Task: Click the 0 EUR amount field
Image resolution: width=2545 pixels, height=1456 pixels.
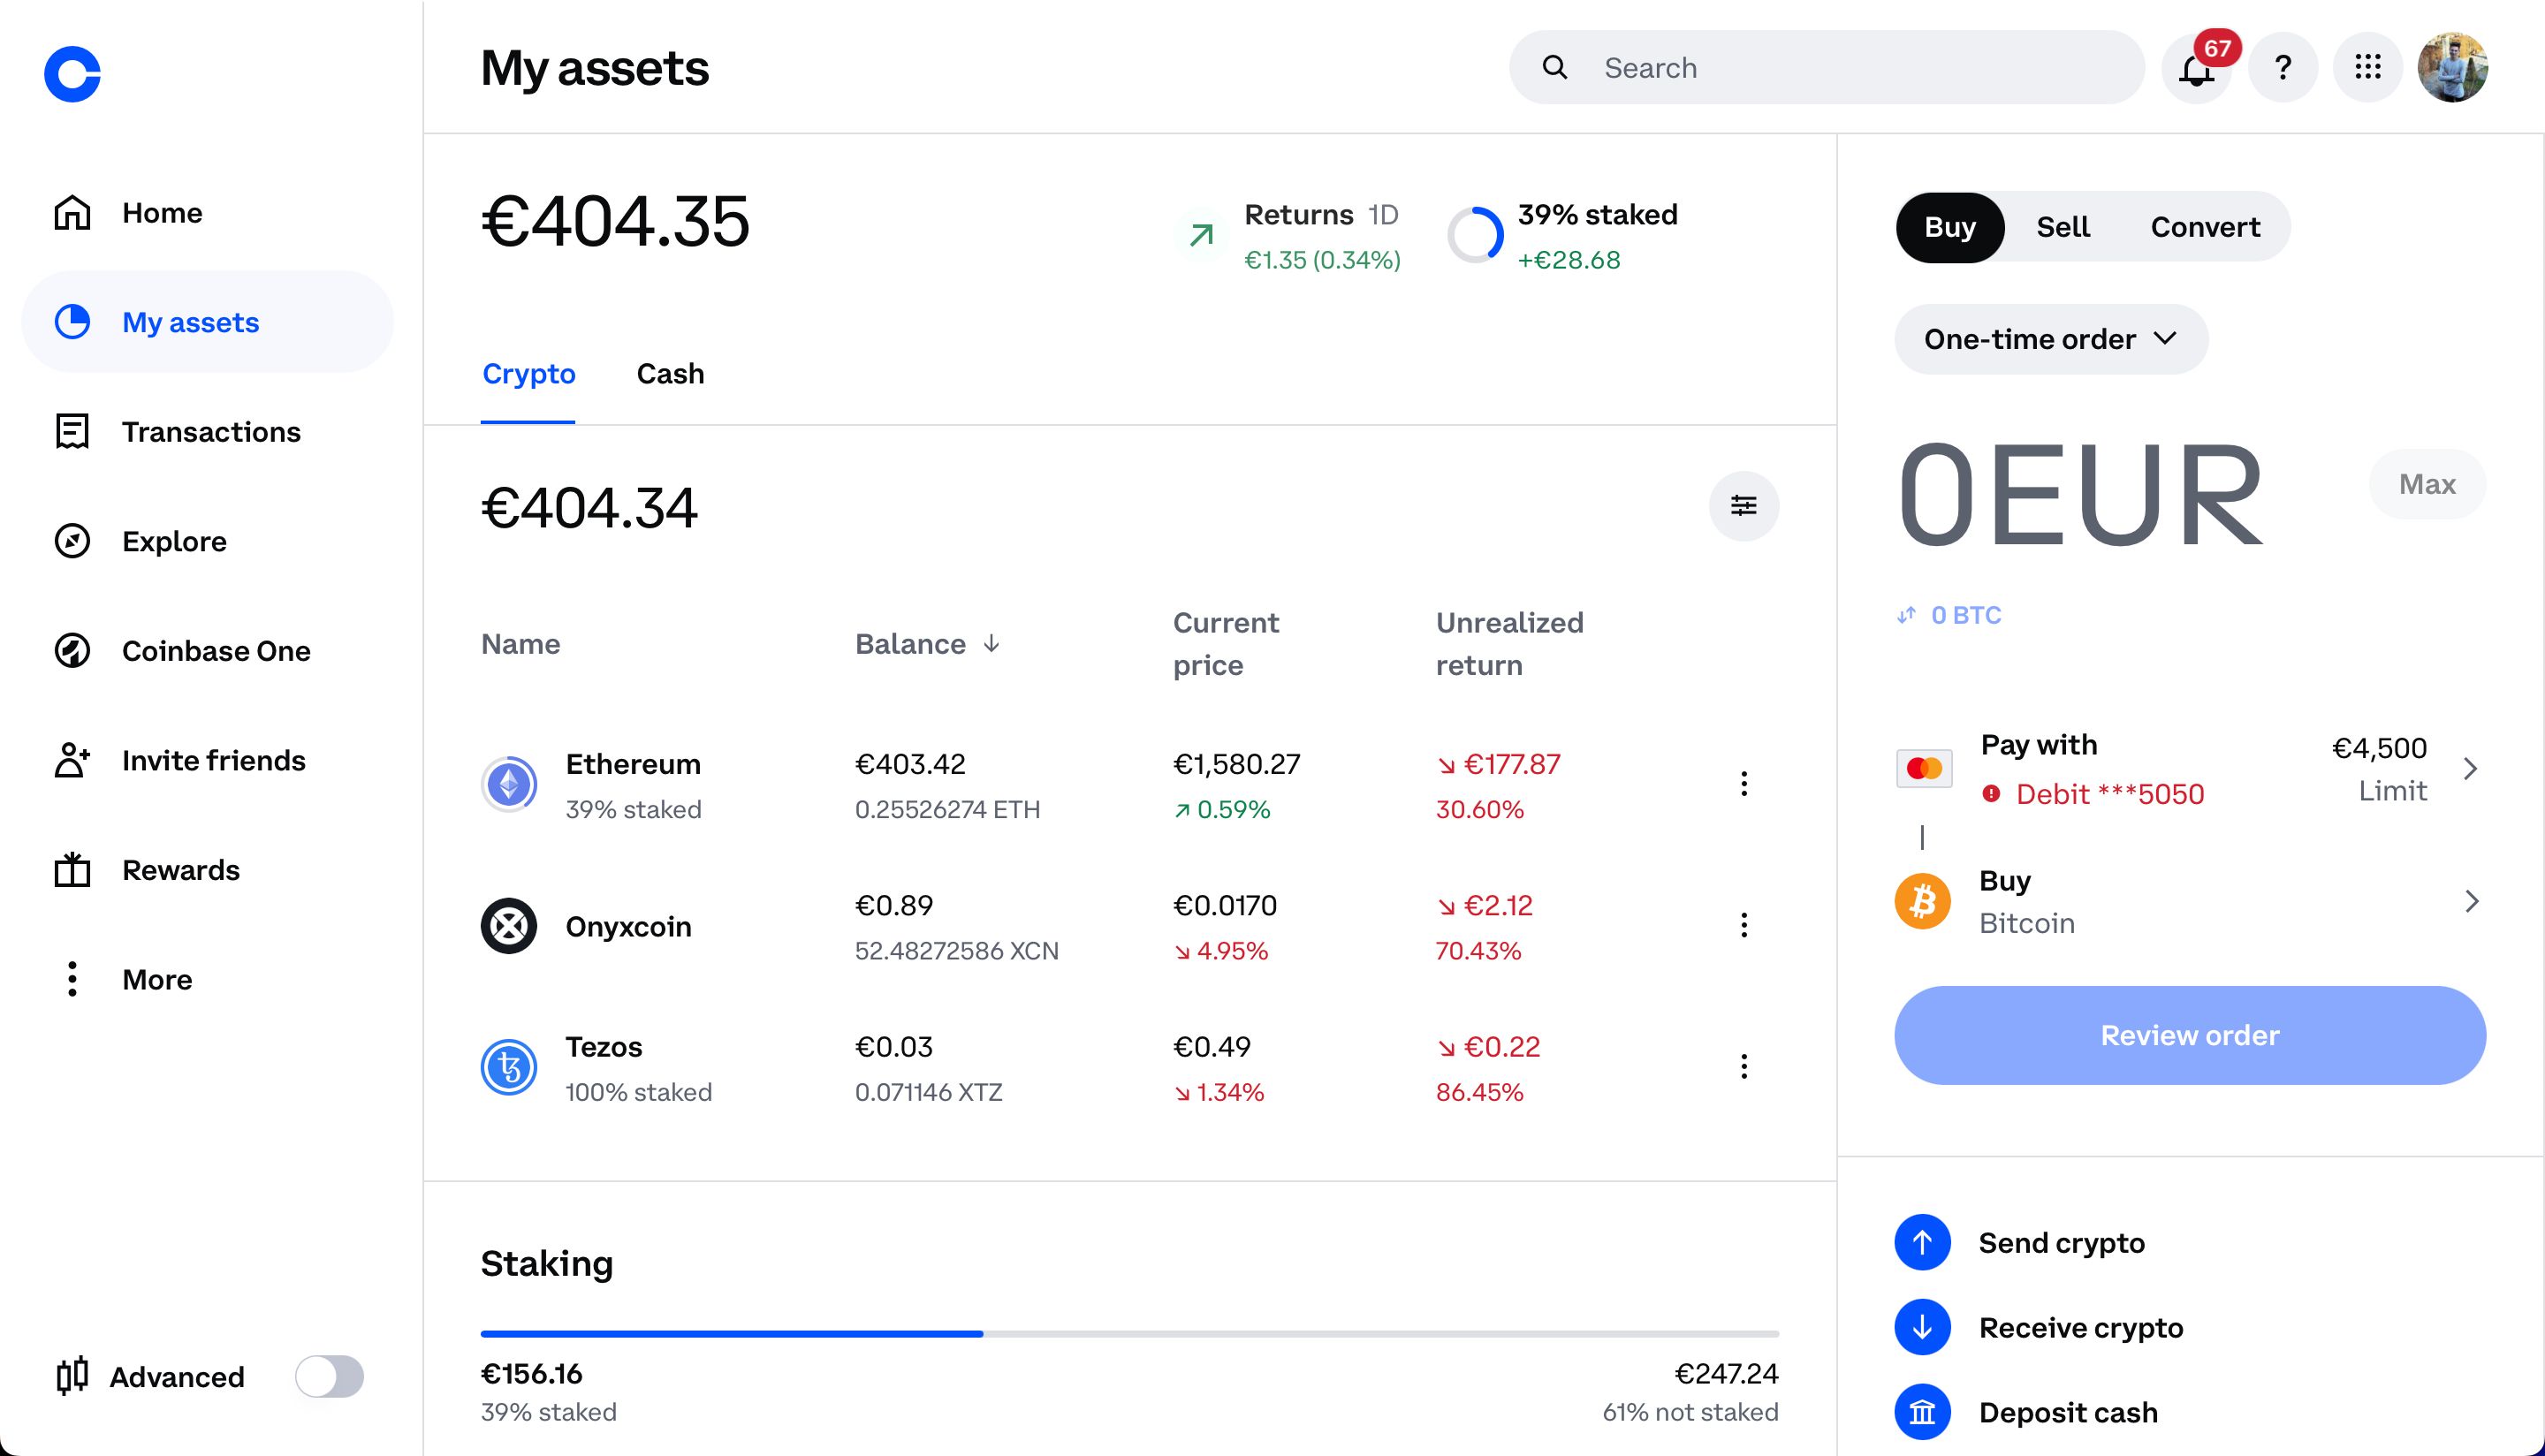Action: (x=2080, y=496)
